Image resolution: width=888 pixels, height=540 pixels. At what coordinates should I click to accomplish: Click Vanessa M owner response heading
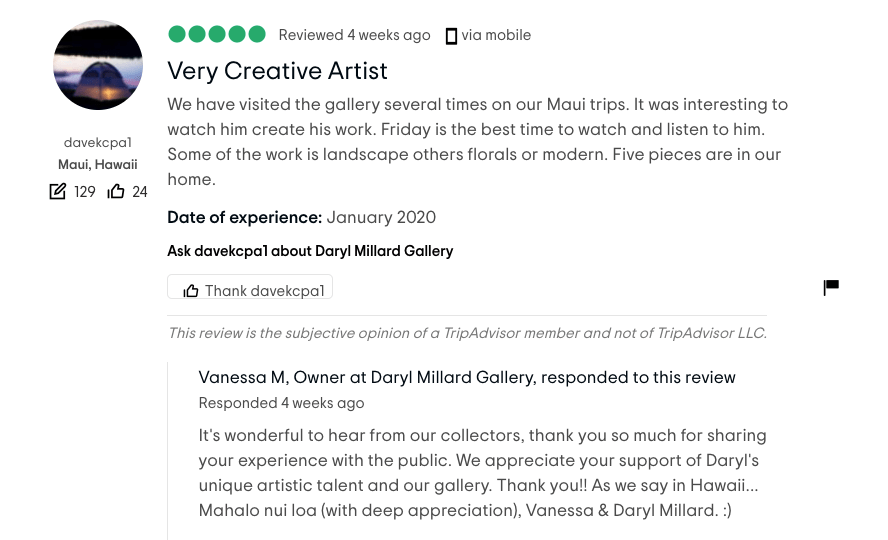click(x=466, y=377)
